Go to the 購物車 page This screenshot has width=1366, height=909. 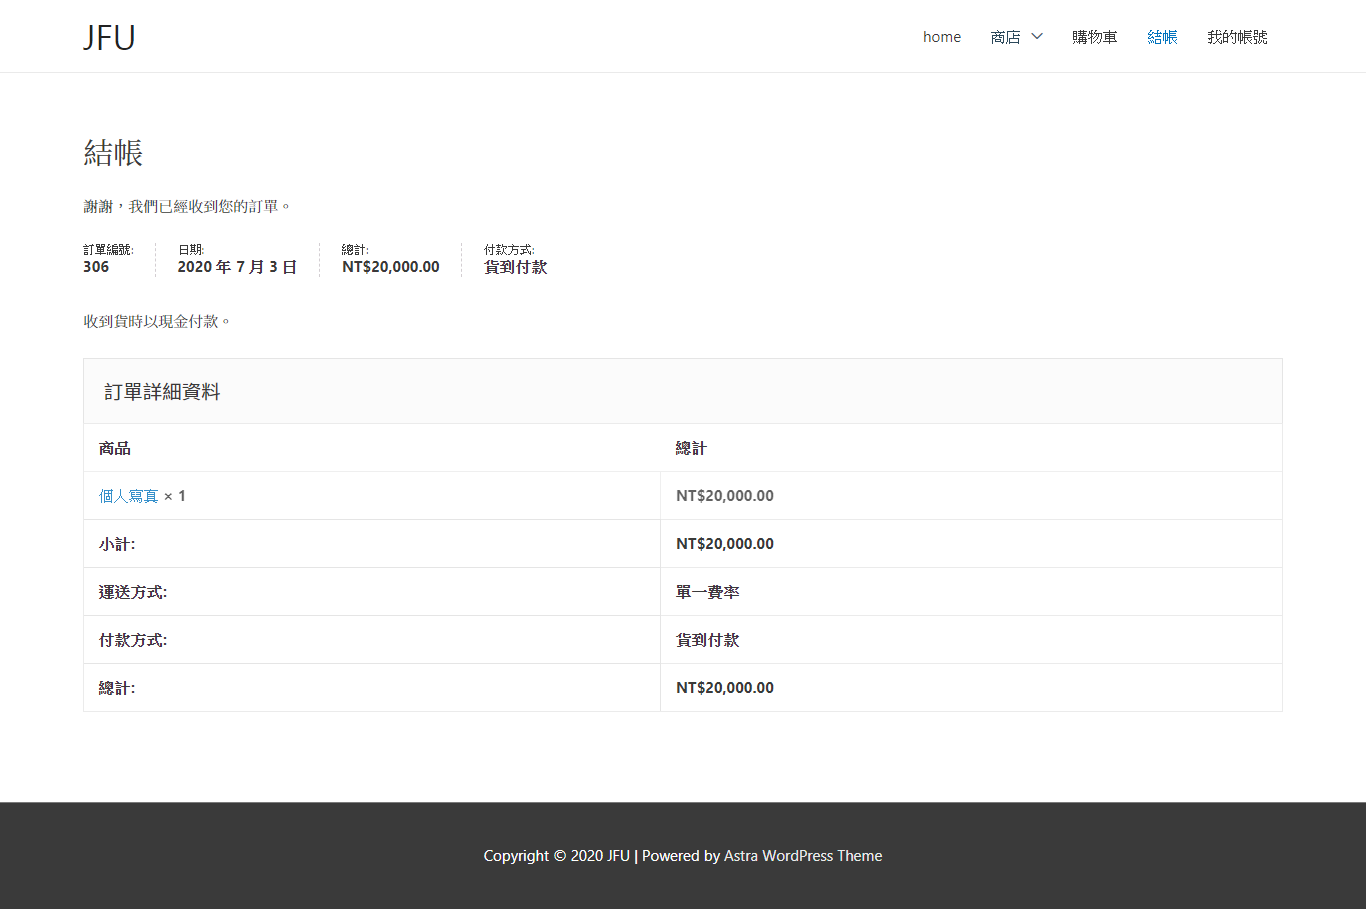click(x=1094, y=37)
